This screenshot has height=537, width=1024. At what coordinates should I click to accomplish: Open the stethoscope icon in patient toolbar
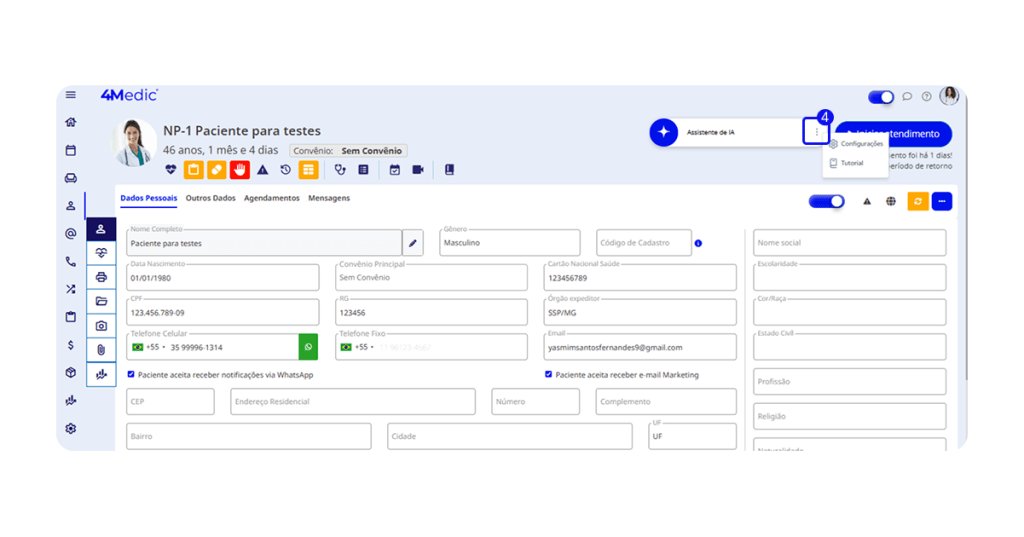pos(341,170)
